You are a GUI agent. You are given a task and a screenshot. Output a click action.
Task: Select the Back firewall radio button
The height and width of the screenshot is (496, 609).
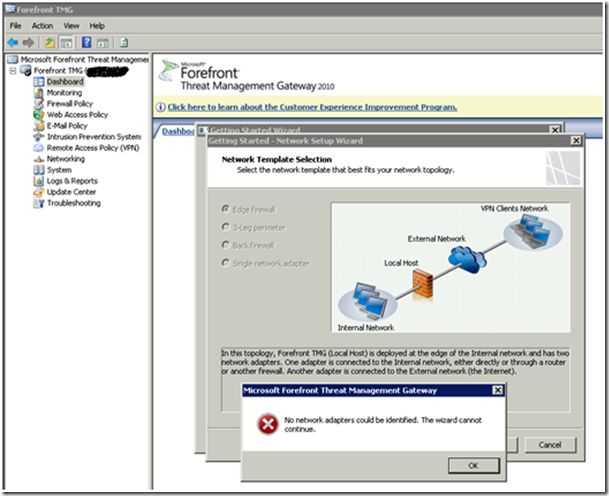point(225,245)
